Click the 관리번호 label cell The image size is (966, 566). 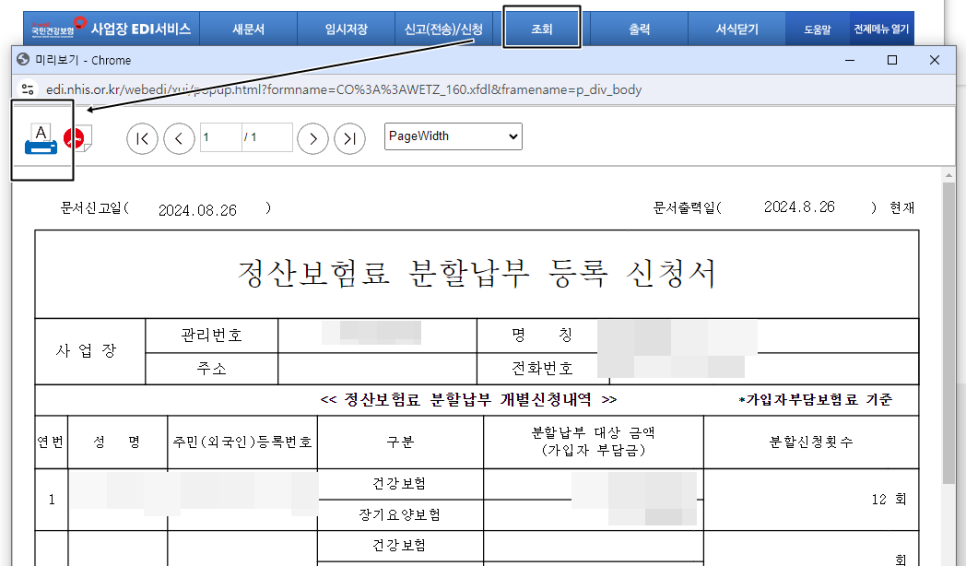click(x=211, y=336)
